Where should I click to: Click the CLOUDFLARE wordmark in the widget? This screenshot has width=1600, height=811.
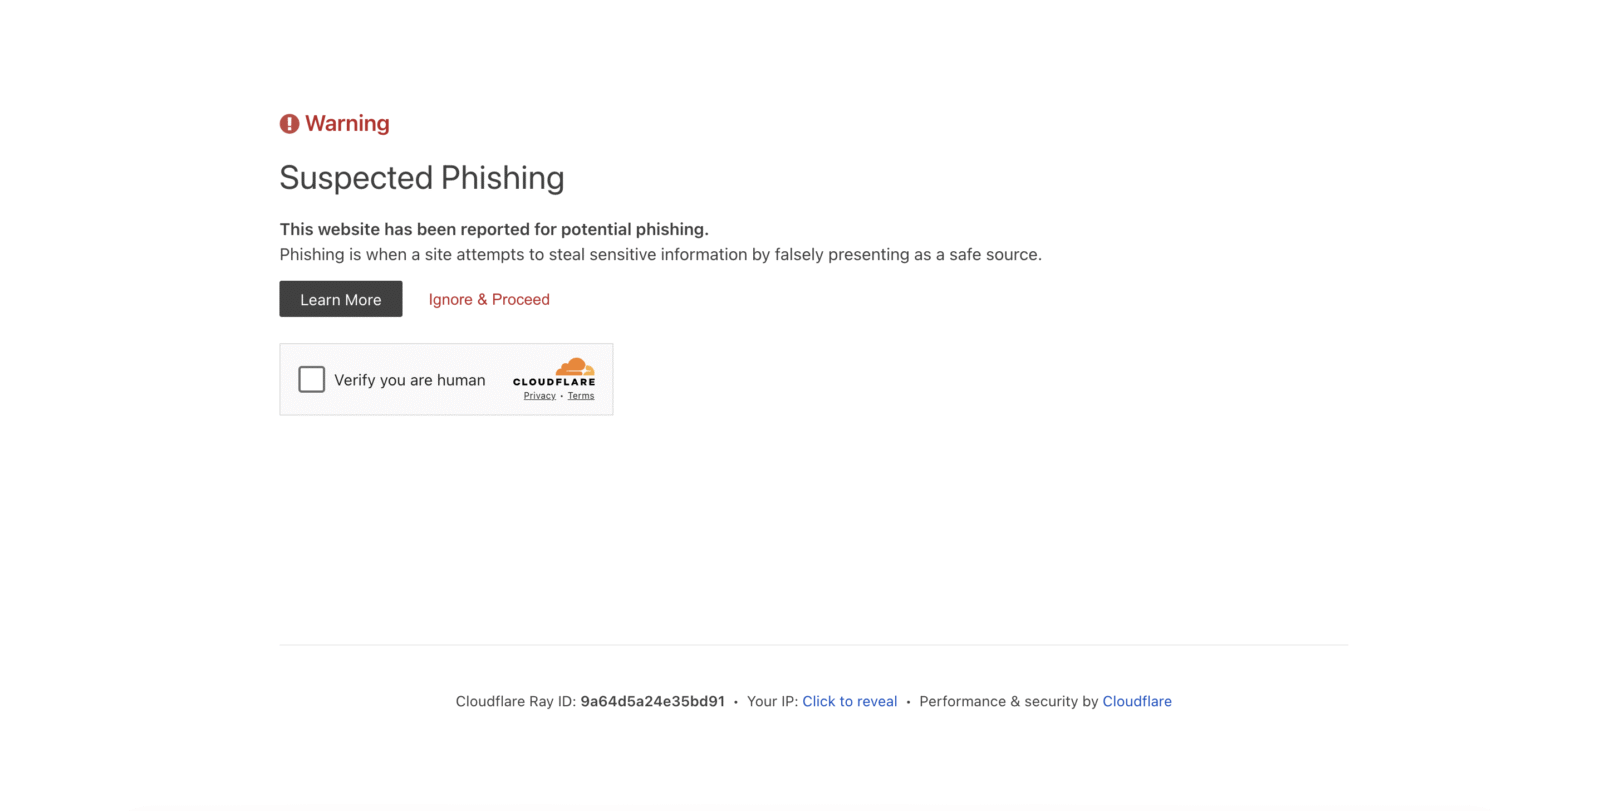click(x=554, y=382)
